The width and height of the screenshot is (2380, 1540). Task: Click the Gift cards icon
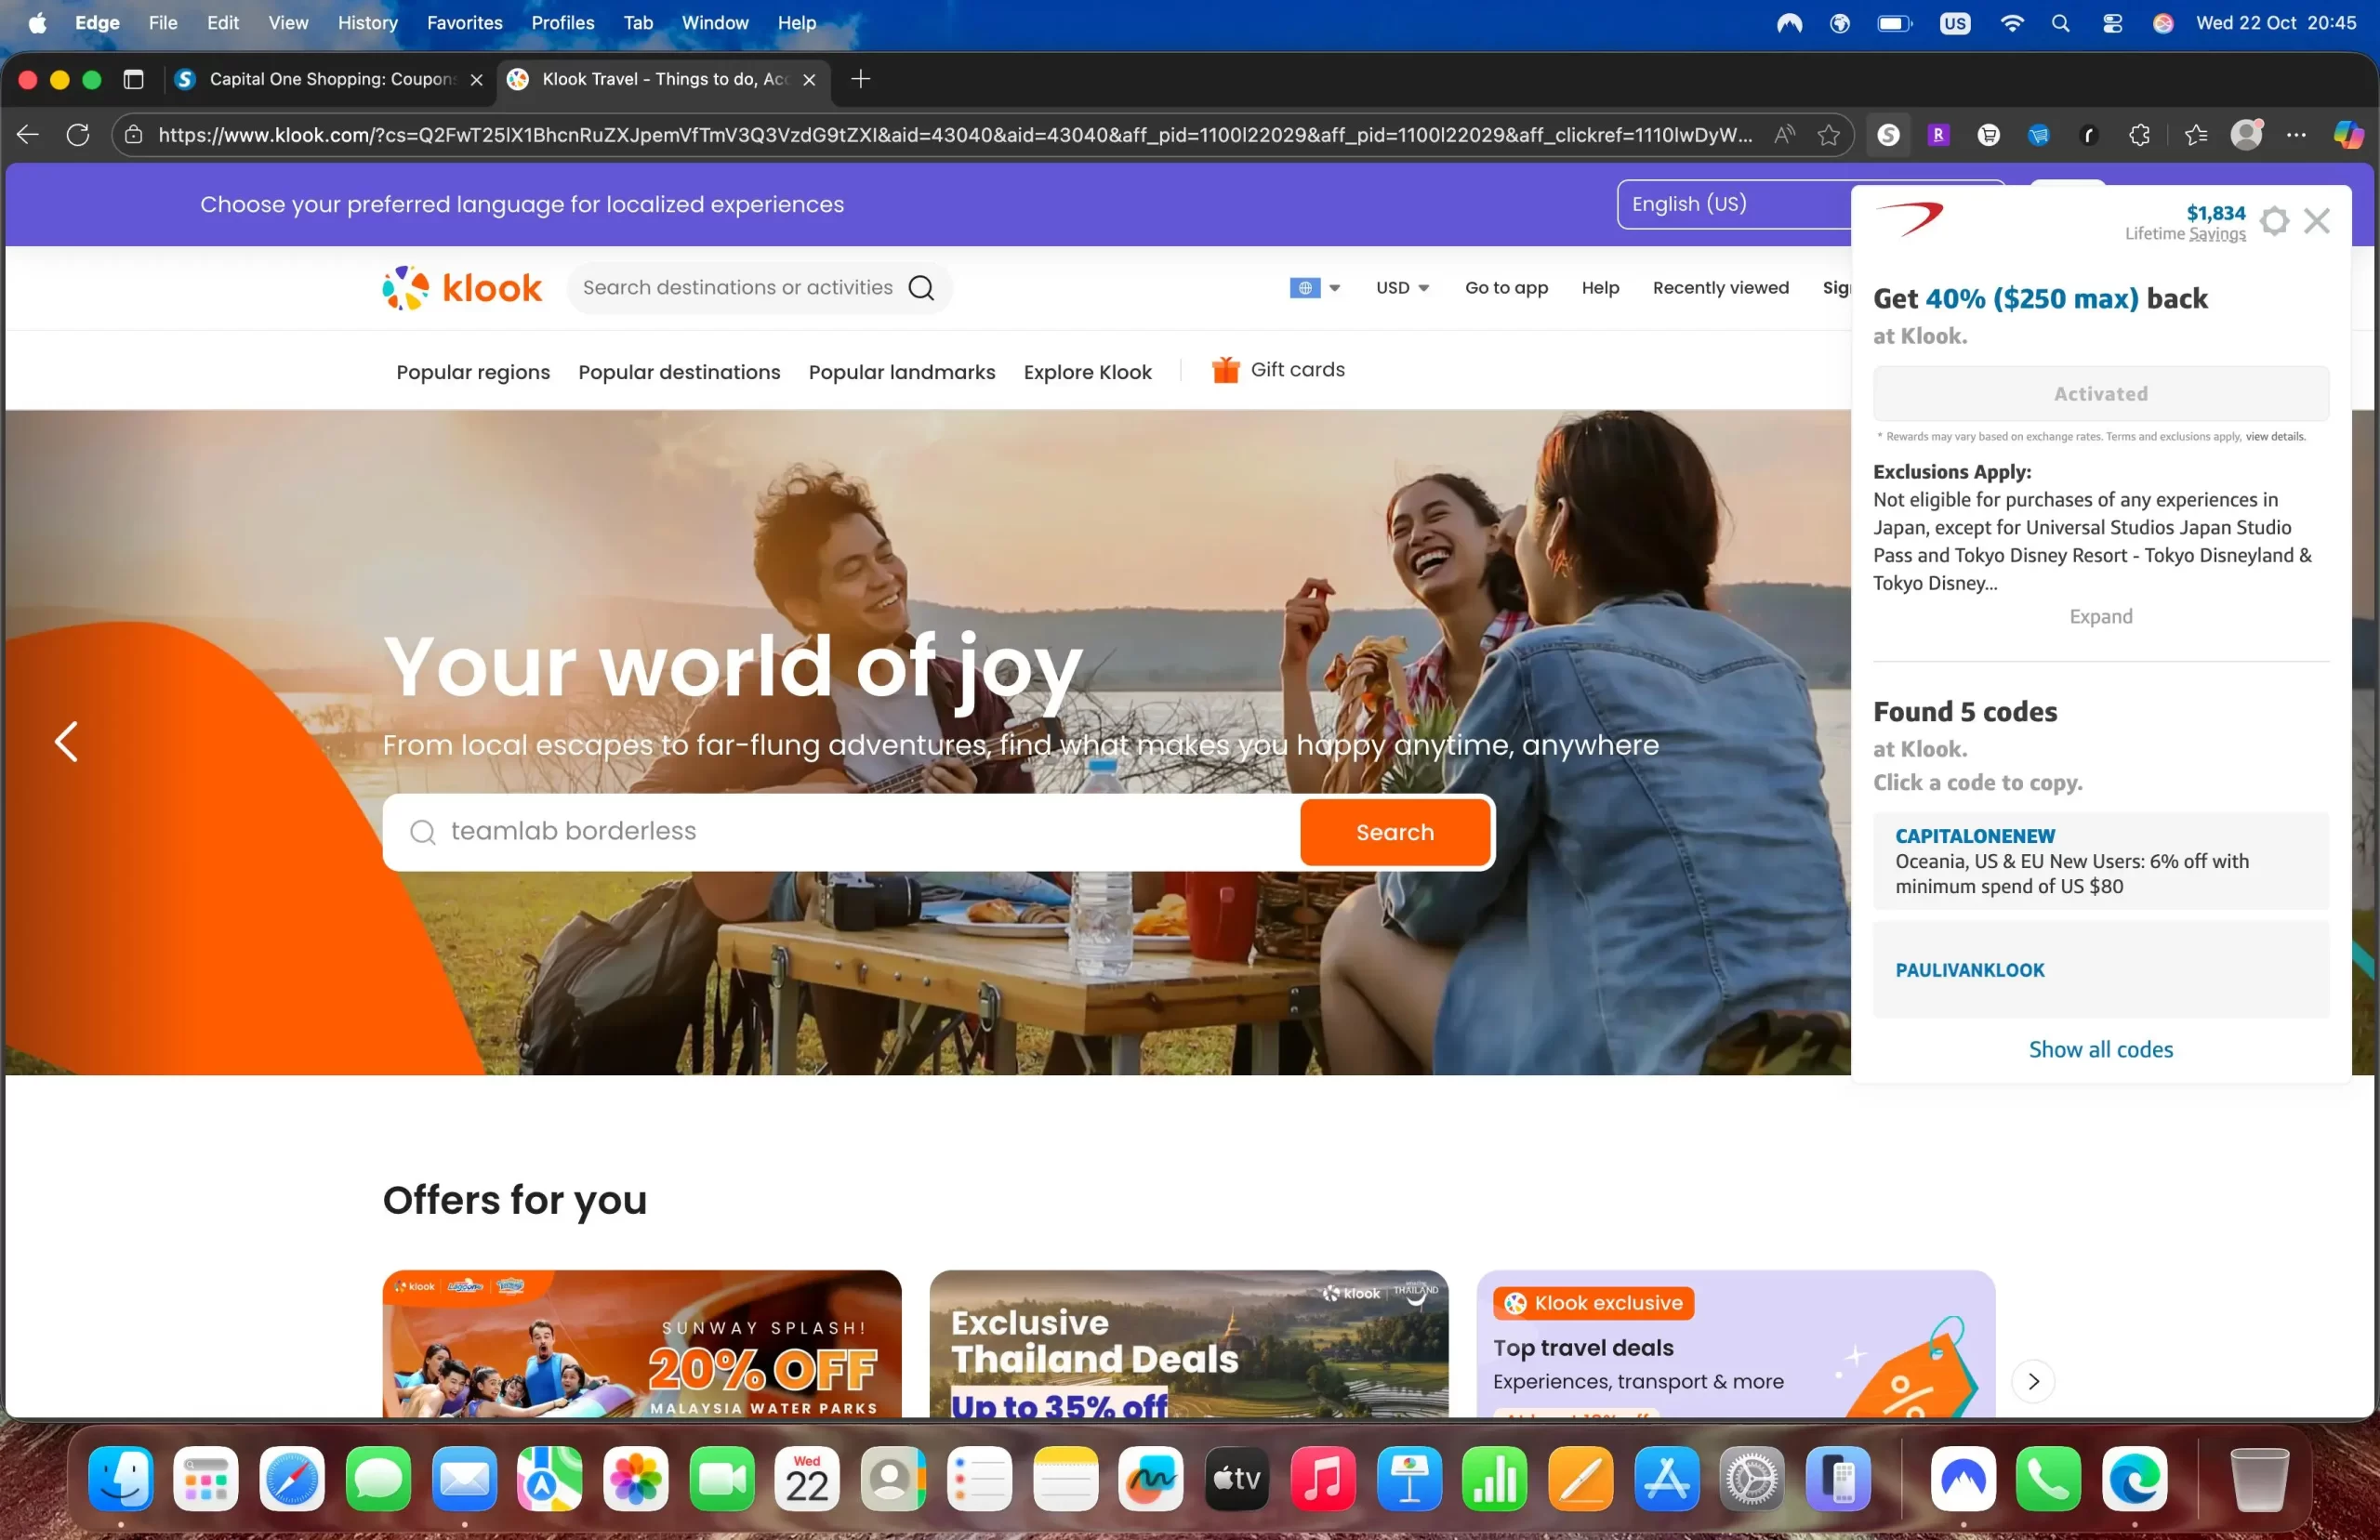[x=1225, y=370]
